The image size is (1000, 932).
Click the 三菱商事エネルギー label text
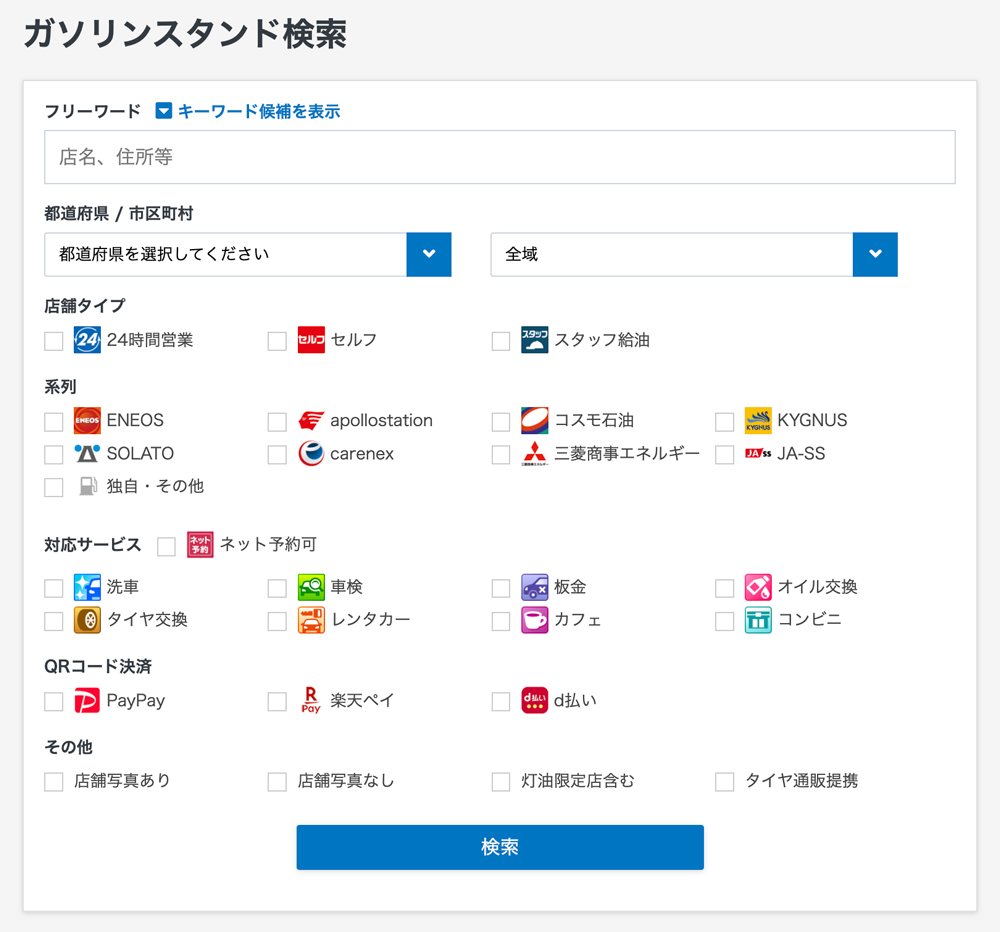pos(627,454)
